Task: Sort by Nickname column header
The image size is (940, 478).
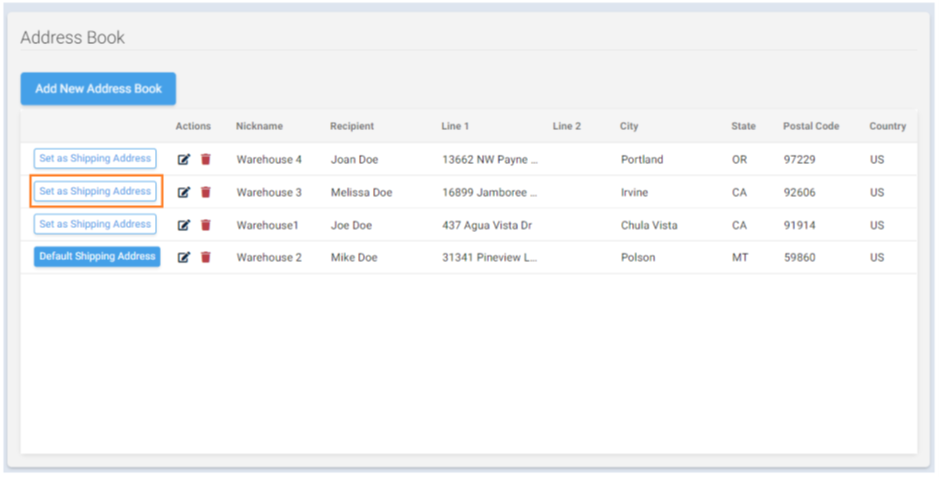Action: click(x=259, y=127)
